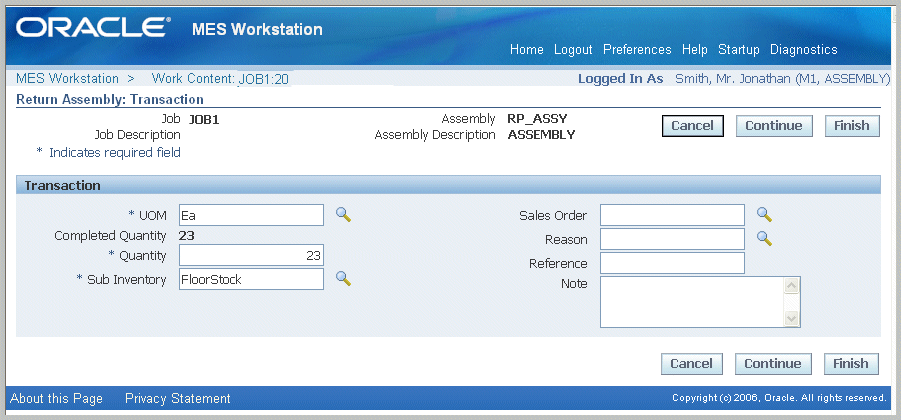901x420 pixels.
Task: Open the Sub Inventory search lookup icon
Action: point(344,279)
